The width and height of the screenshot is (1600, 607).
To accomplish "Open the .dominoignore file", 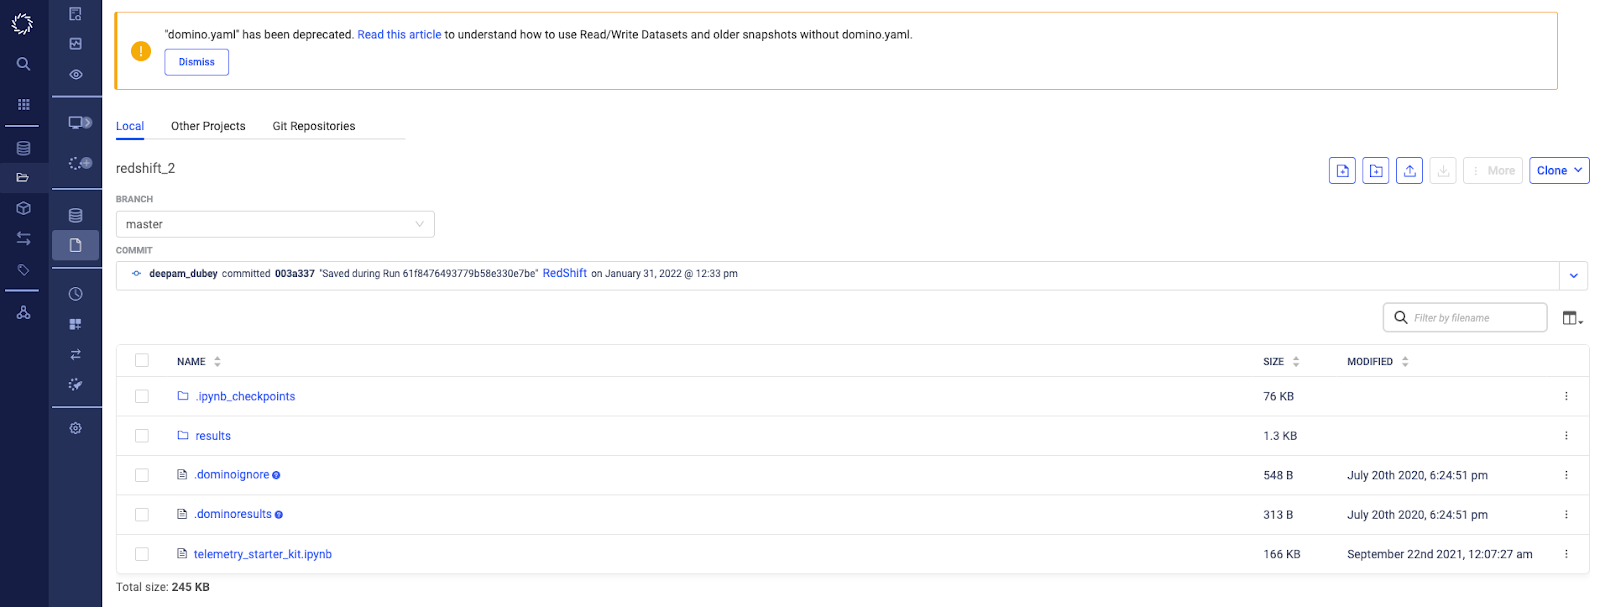I will tap(232, 475).
